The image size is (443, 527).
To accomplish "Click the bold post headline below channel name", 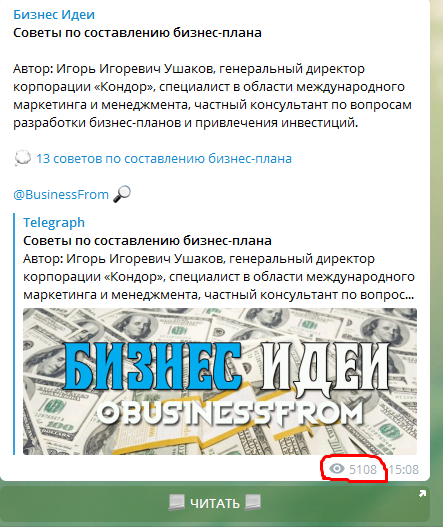I will 137,33.
